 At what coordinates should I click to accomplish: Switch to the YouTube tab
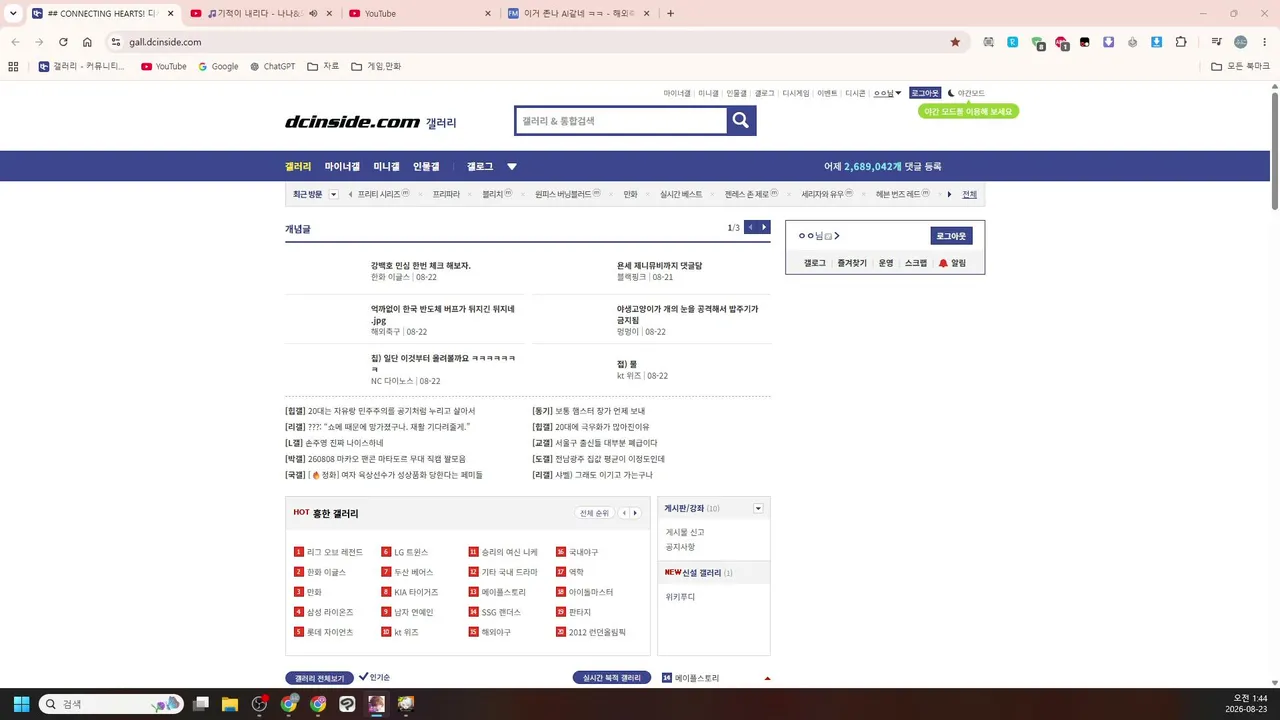tap(420, 13)
